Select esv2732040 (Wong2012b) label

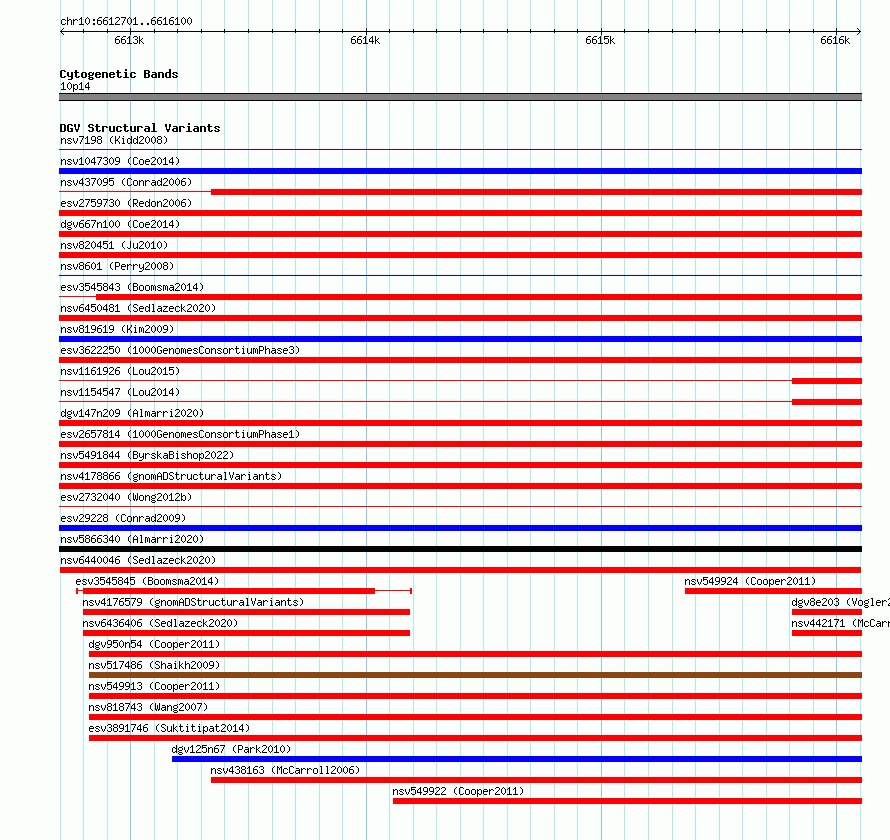point(126,497)
